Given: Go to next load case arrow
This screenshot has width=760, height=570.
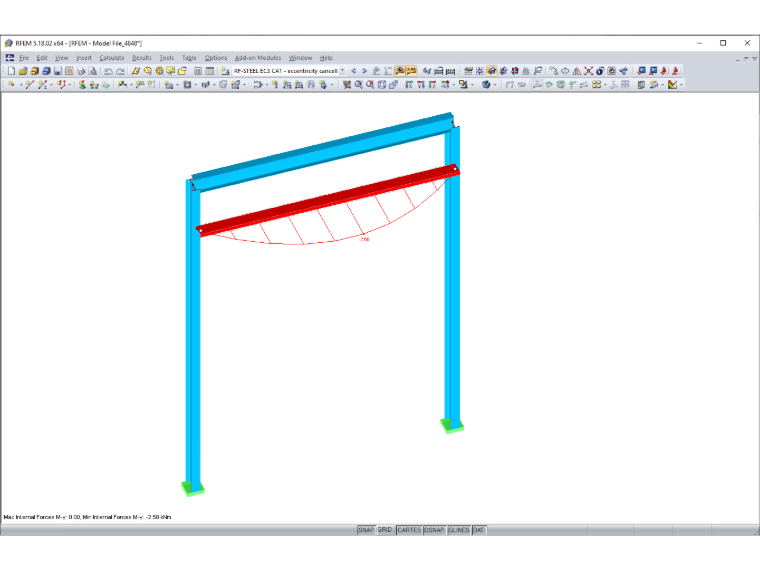Looking at the screenshot, I should (x=364, y=71).
